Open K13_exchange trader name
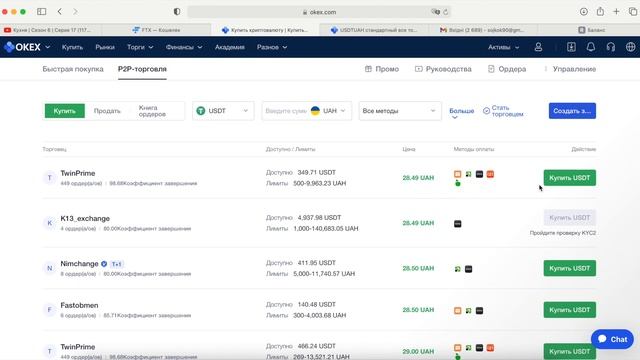This screenshot has width=640, height=360. point(85,219)
